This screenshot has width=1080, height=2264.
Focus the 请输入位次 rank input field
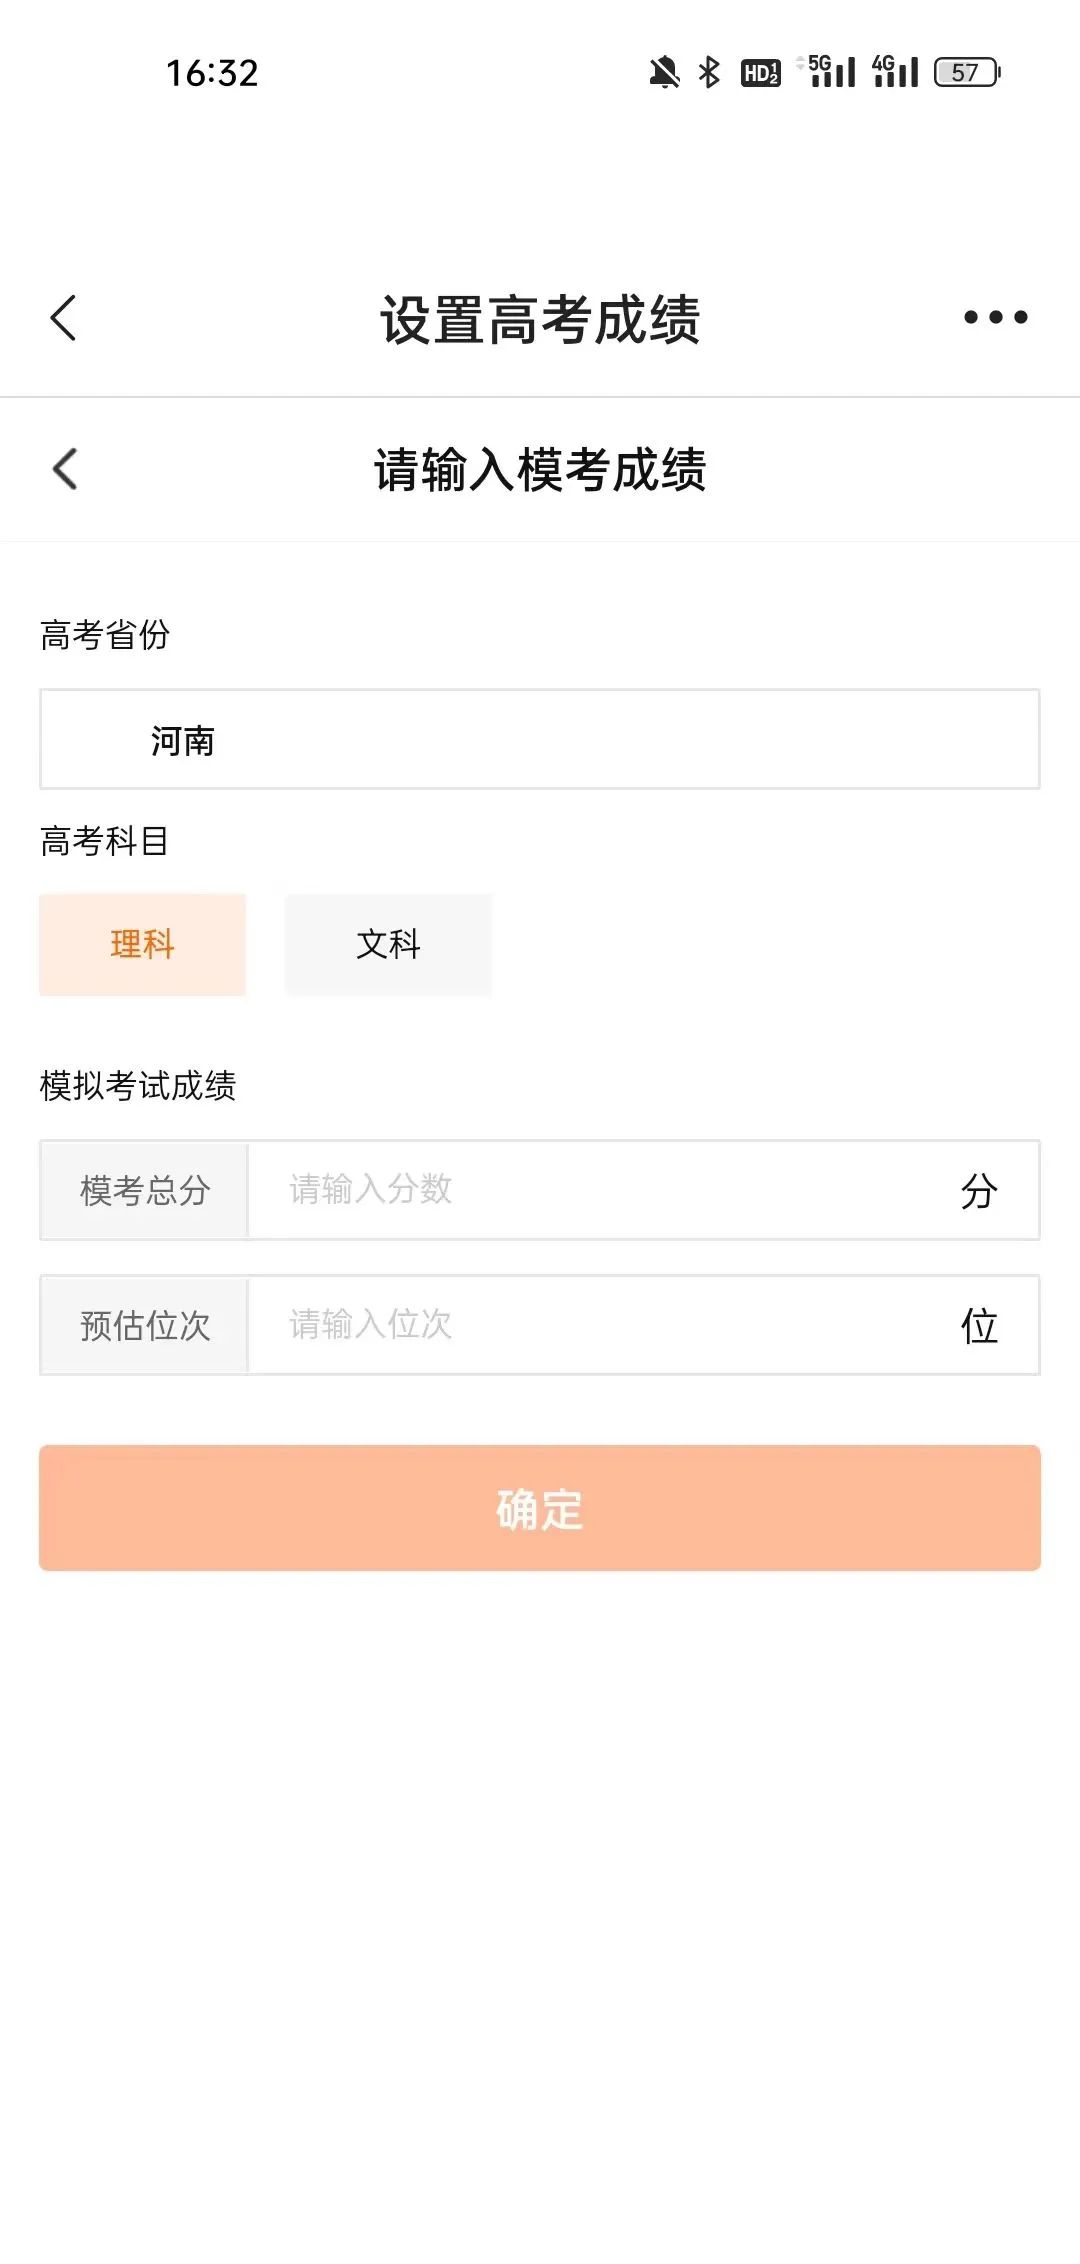coord(600,1325)
